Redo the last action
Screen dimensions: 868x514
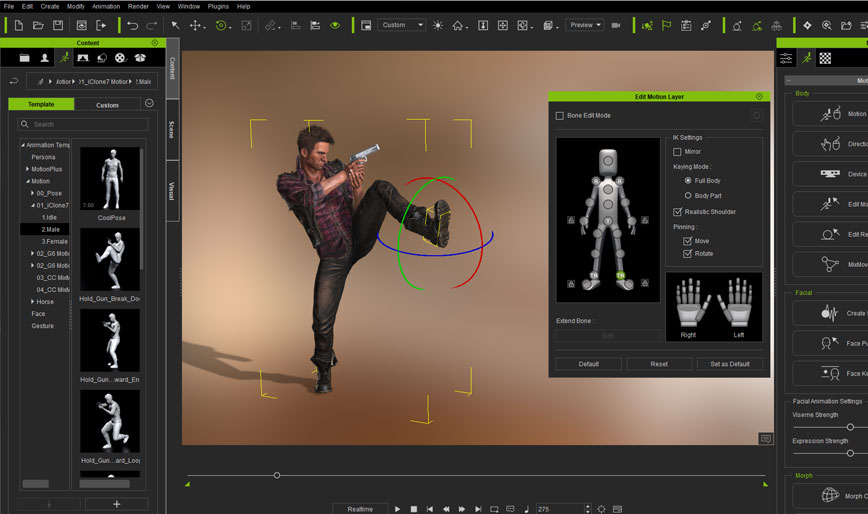point(152,25)
